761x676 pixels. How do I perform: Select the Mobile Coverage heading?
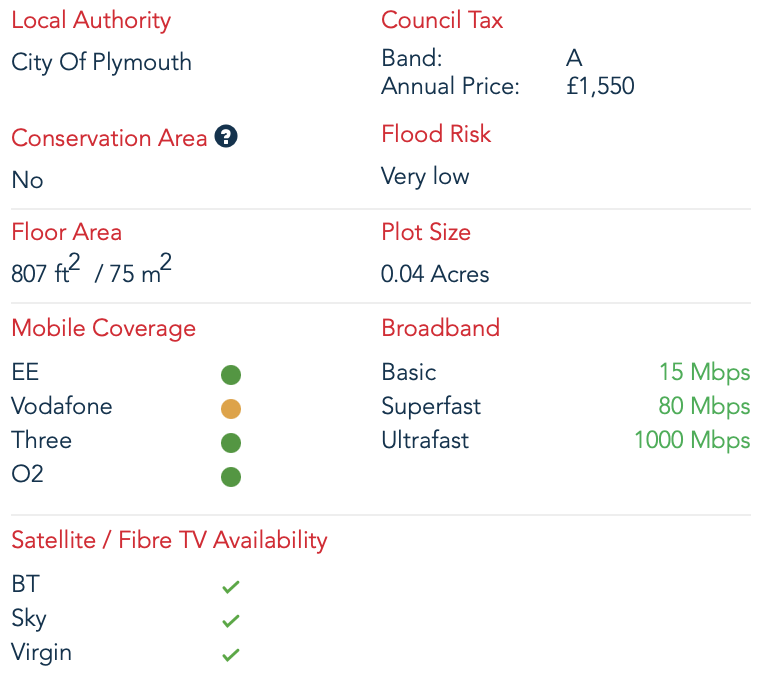pyautogui.click(x=103, y=328)
